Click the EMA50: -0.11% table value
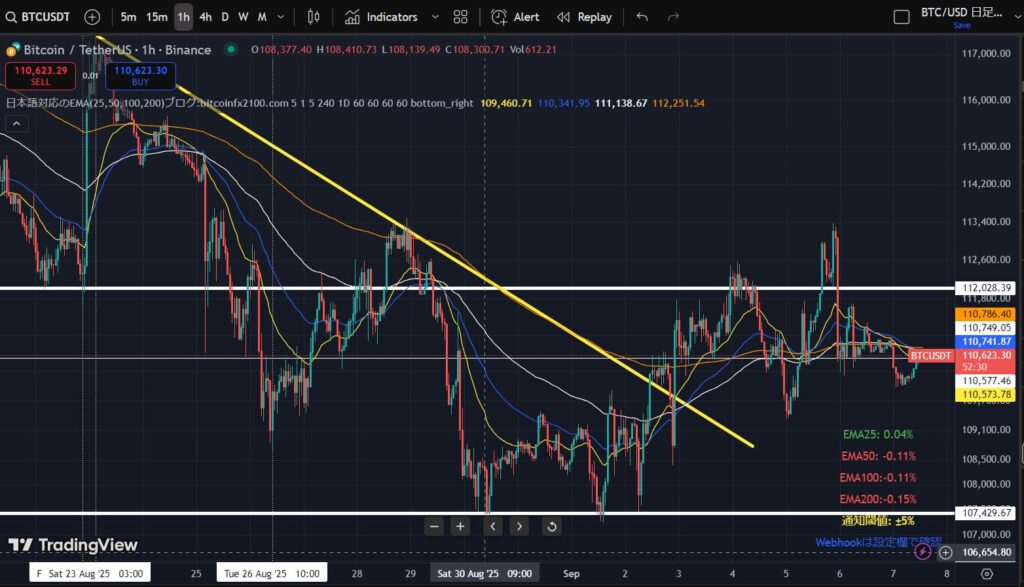1024x587 pixels. pos(878,456)
